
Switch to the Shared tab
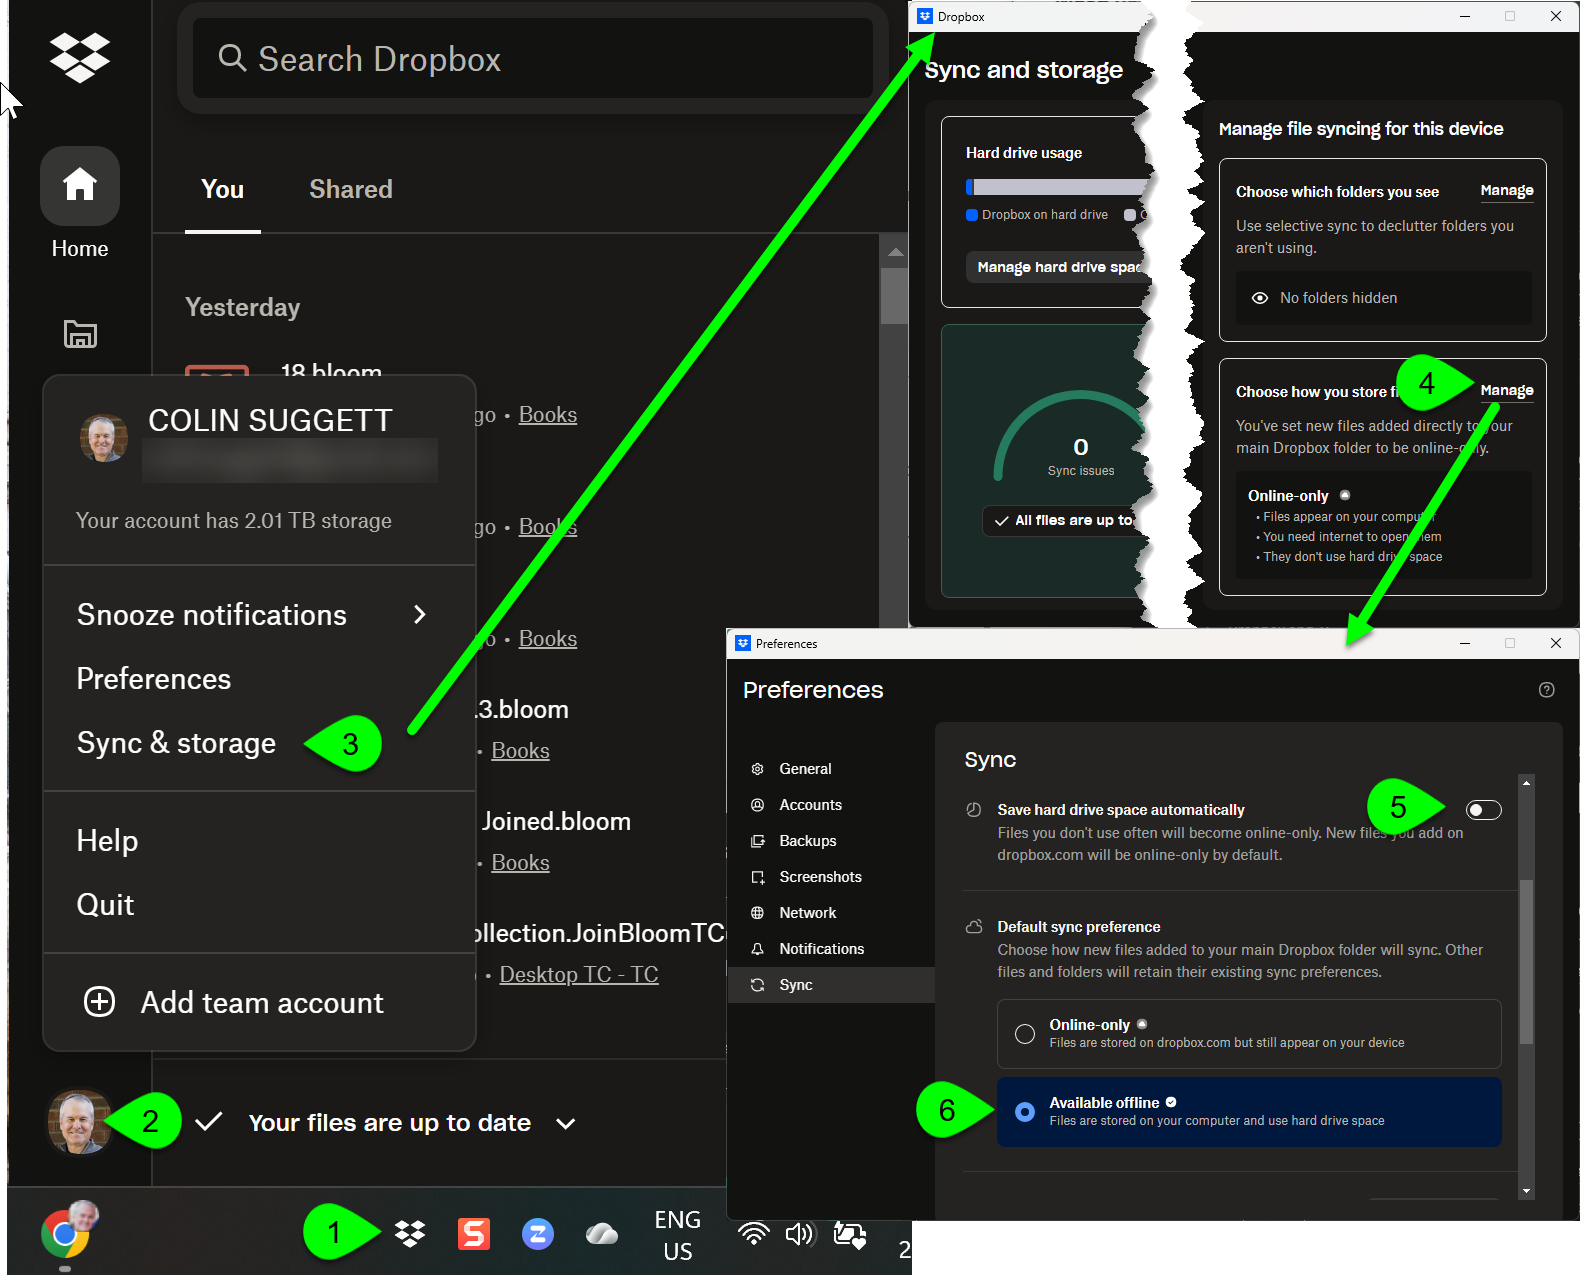pos(350,189)
